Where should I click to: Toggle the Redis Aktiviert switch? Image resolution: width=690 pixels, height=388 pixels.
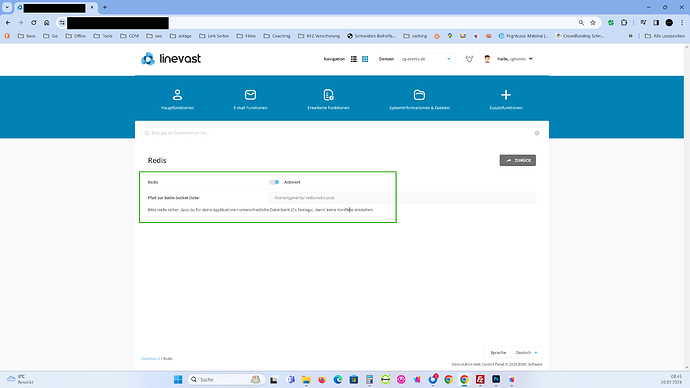point(274,182)
